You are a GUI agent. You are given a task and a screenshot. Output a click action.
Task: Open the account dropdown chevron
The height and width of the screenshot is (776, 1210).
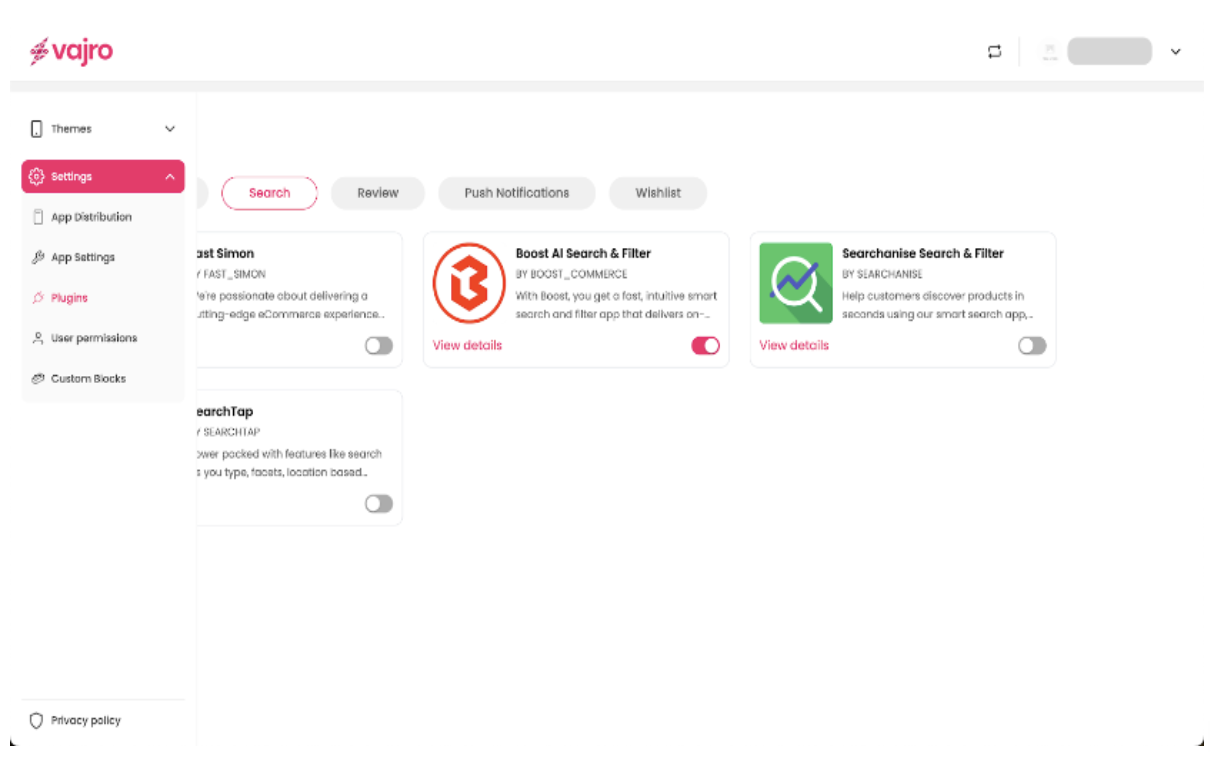(x=1175, y=52)
